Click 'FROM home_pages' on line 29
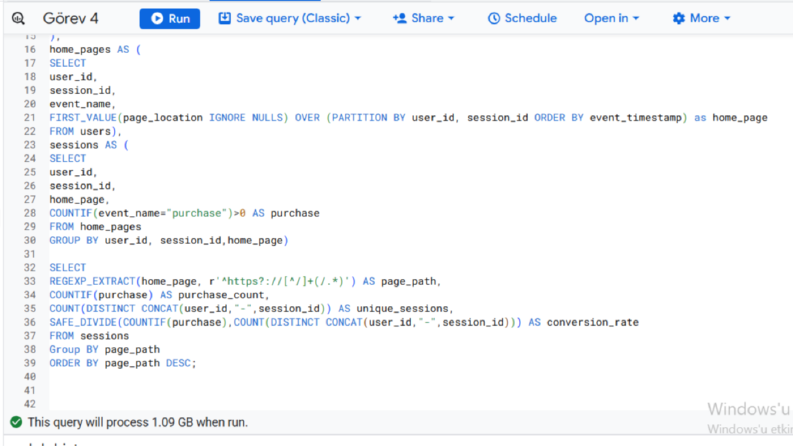 tap(95, 227)
